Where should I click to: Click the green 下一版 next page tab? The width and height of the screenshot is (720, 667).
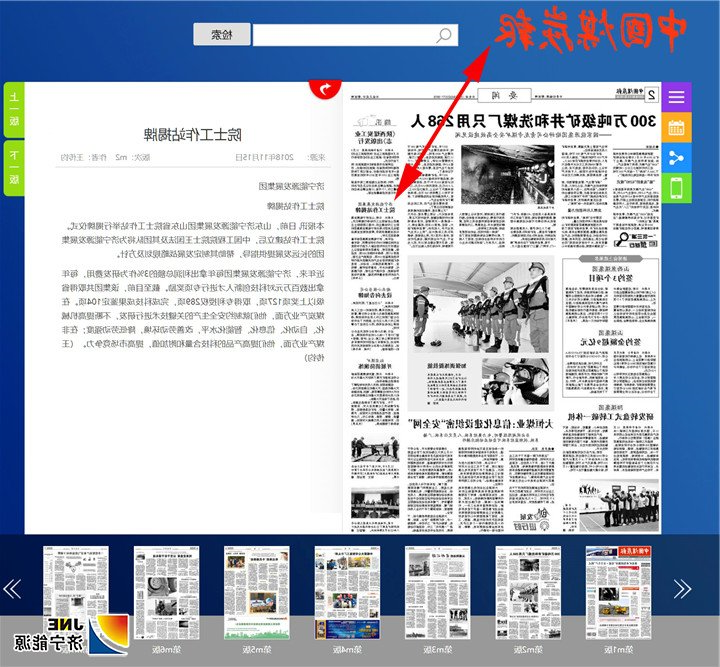[x=14, y=168]
